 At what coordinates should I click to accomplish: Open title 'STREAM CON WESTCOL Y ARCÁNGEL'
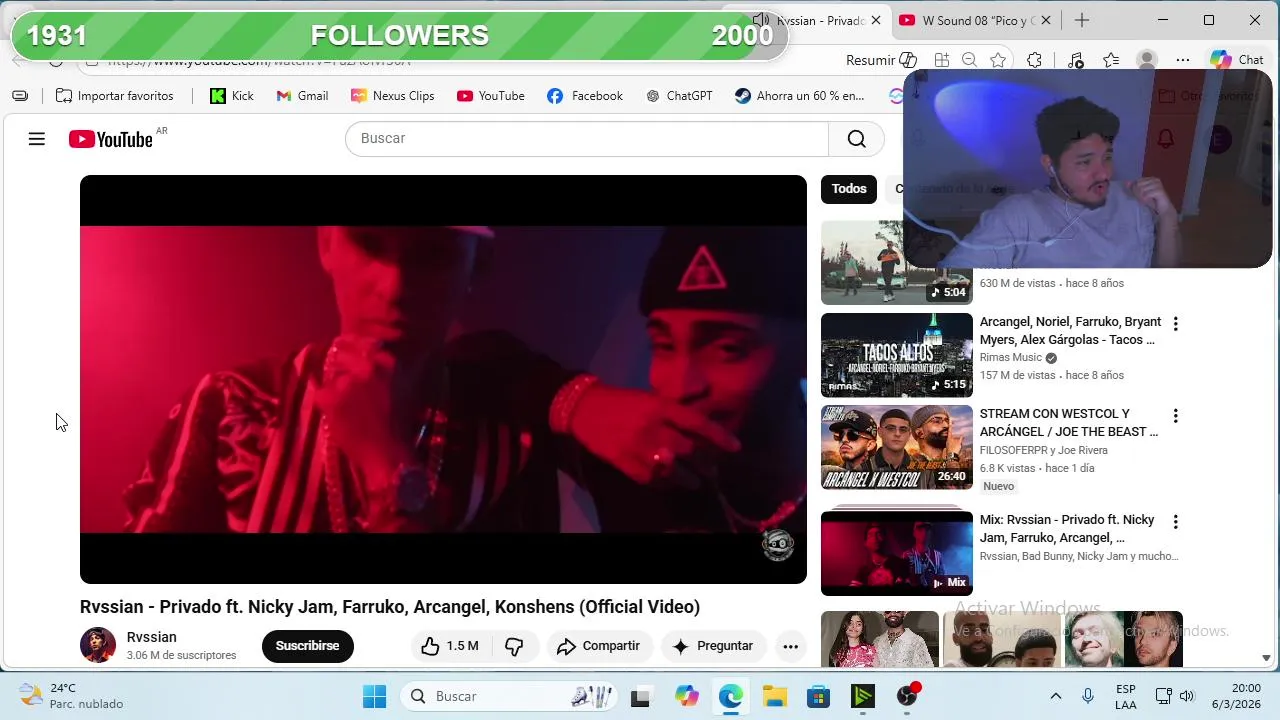tap(1069, 423)
